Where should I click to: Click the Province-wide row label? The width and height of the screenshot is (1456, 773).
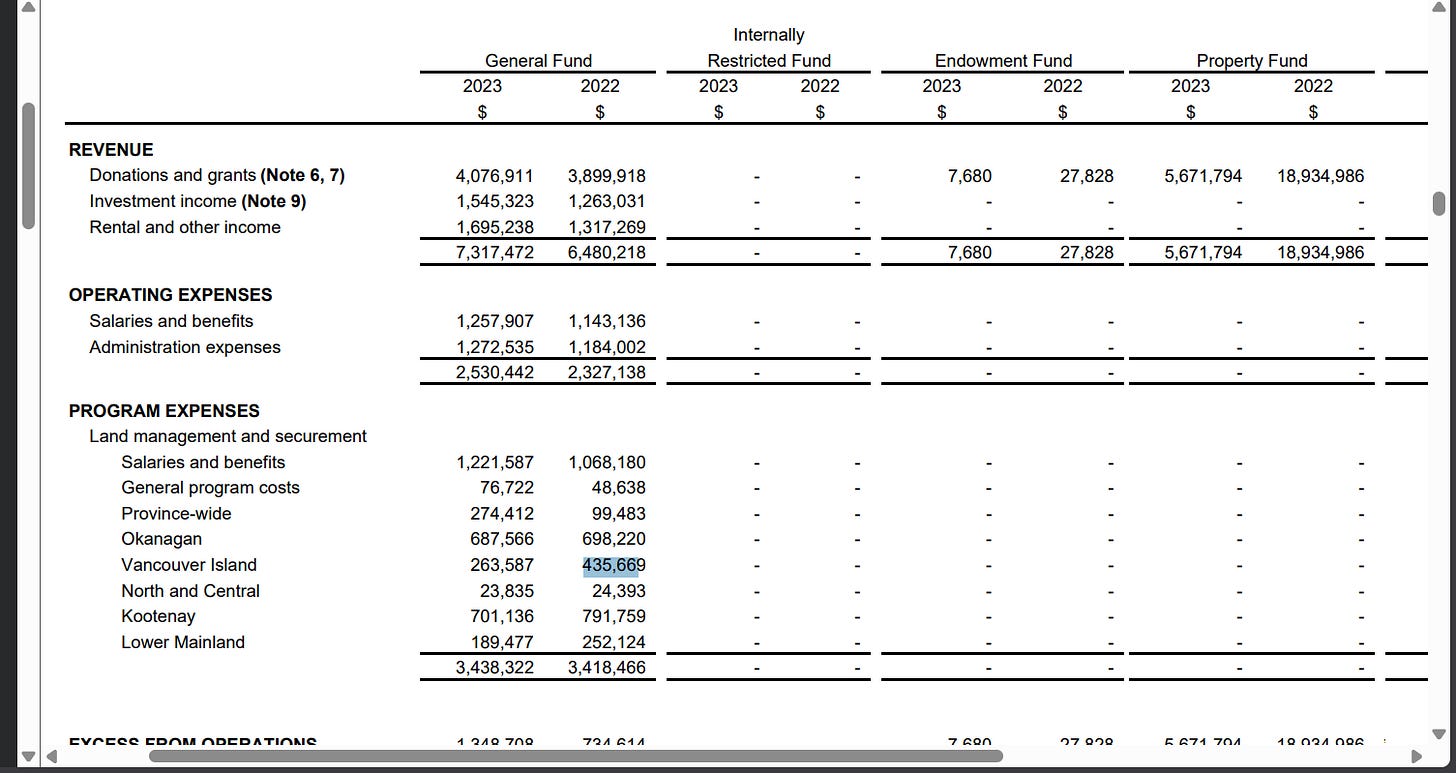tap(176, 514)
